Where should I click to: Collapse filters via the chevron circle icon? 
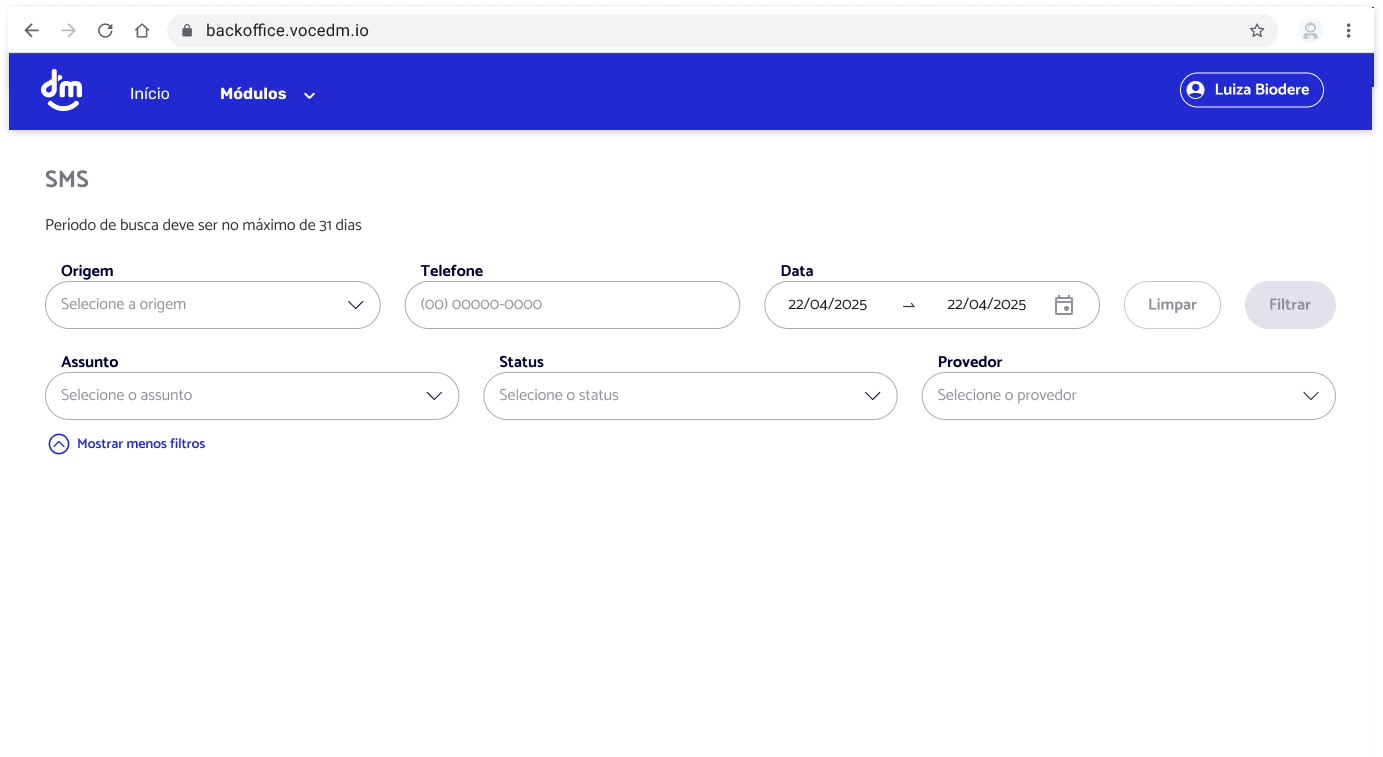tap(59, 443)
